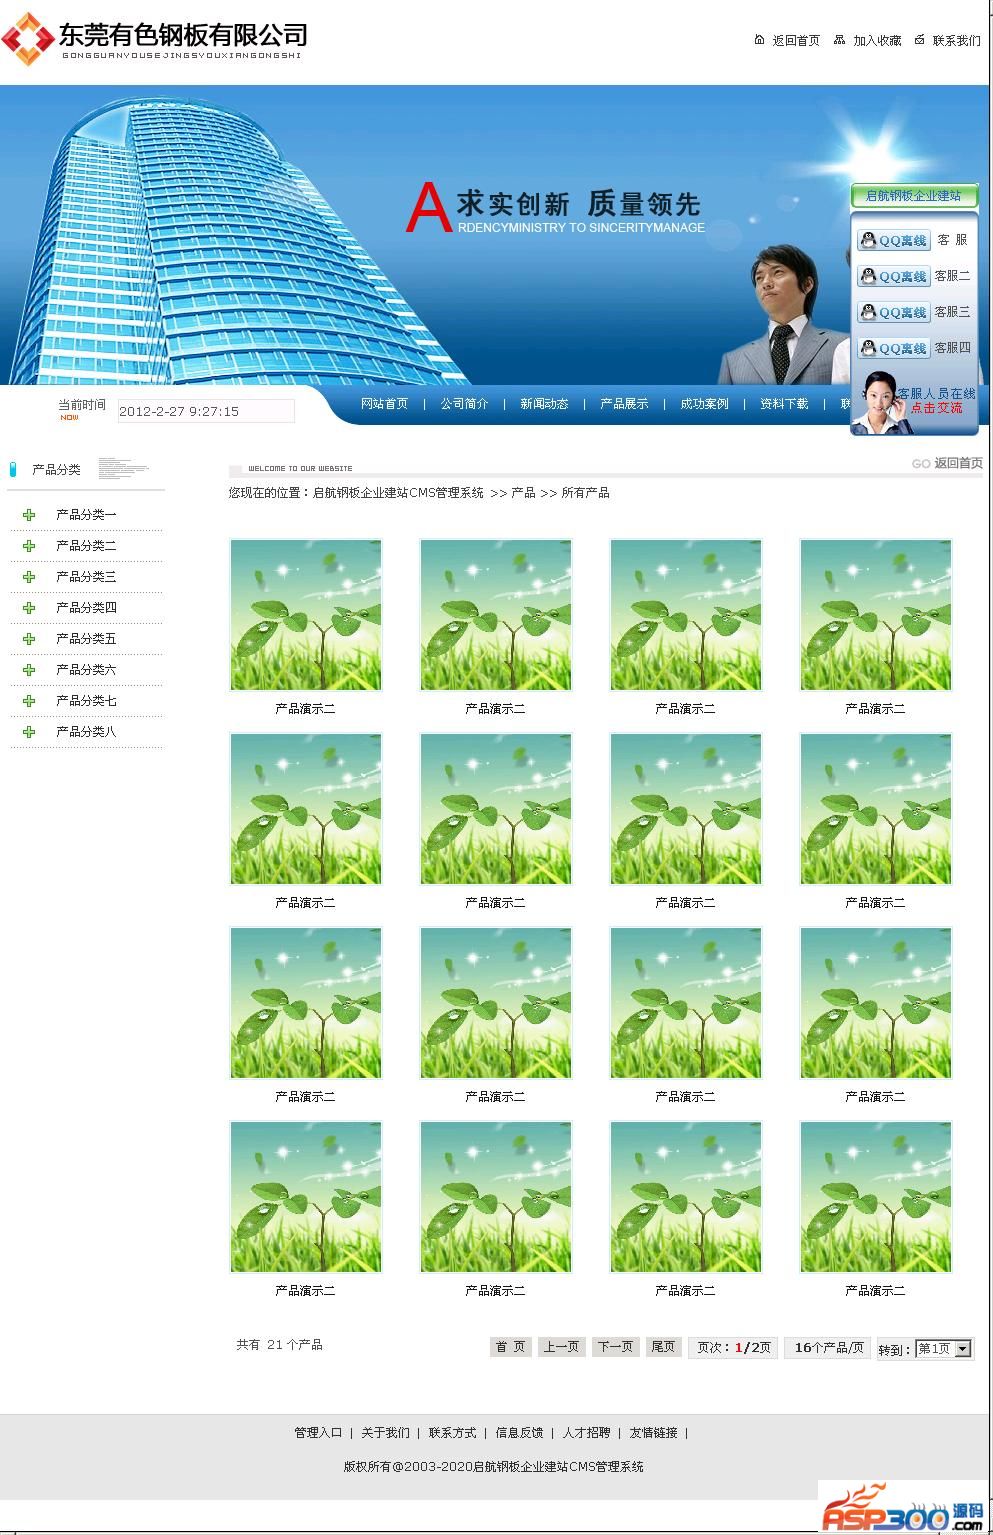Click the 人才招聘 footer link
This screenshot has width=993, height=1535.
[586, 1433]
